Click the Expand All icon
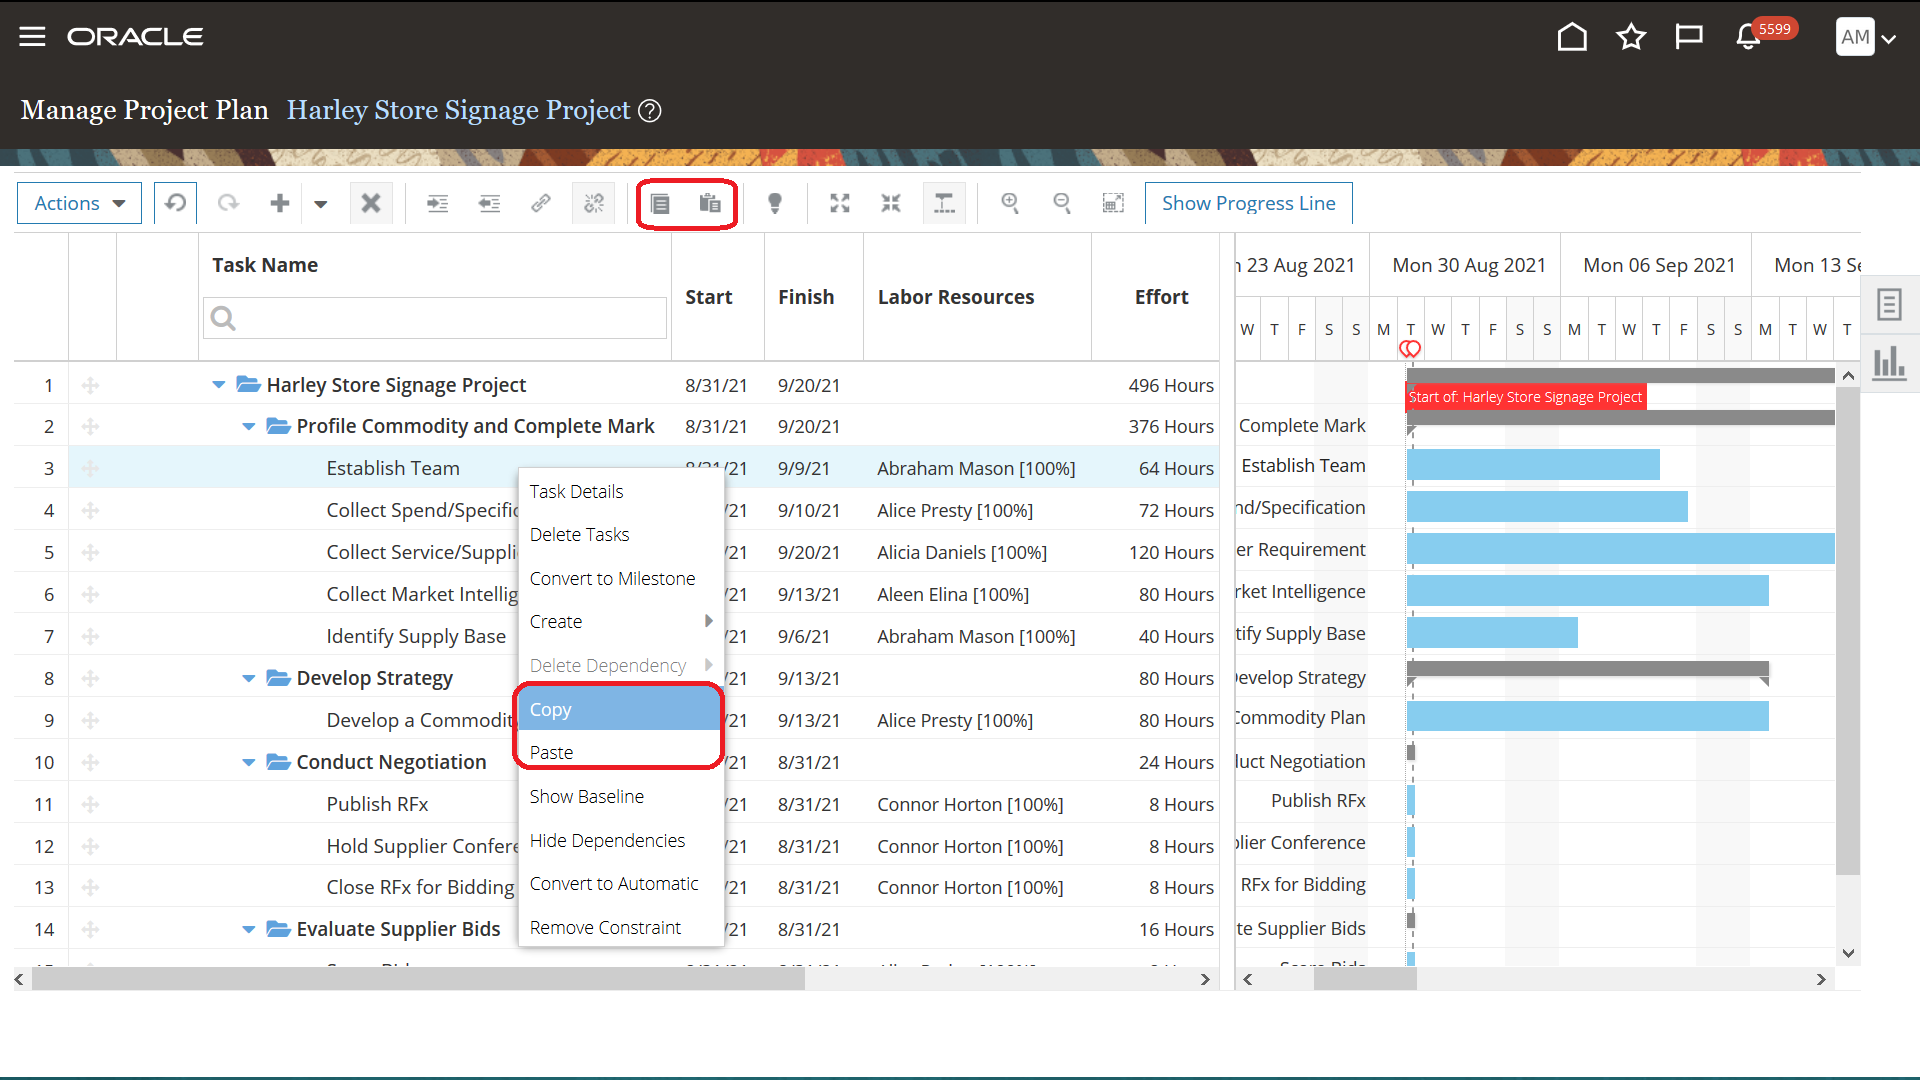Viewport: 1920px width, 1080px height. pos(840,203)
